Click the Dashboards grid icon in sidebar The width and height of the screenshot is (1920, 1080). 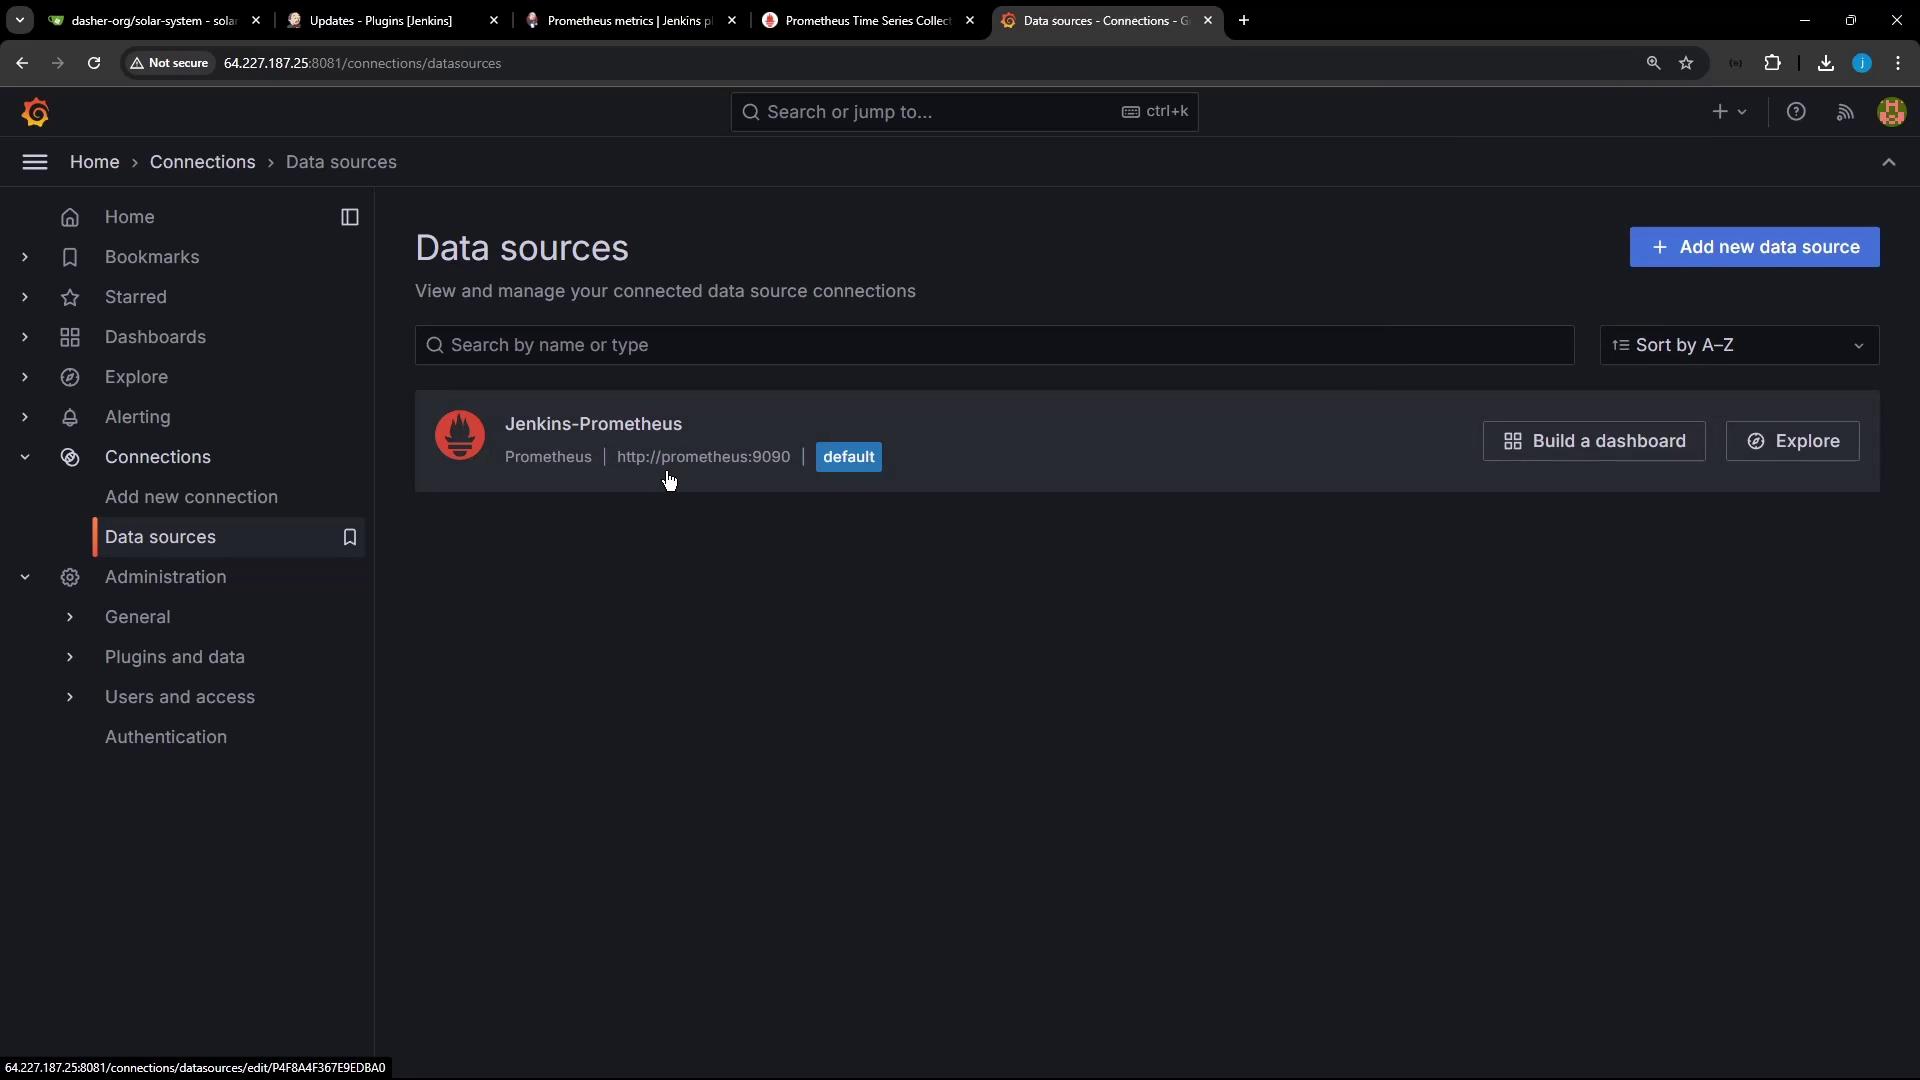70,337
